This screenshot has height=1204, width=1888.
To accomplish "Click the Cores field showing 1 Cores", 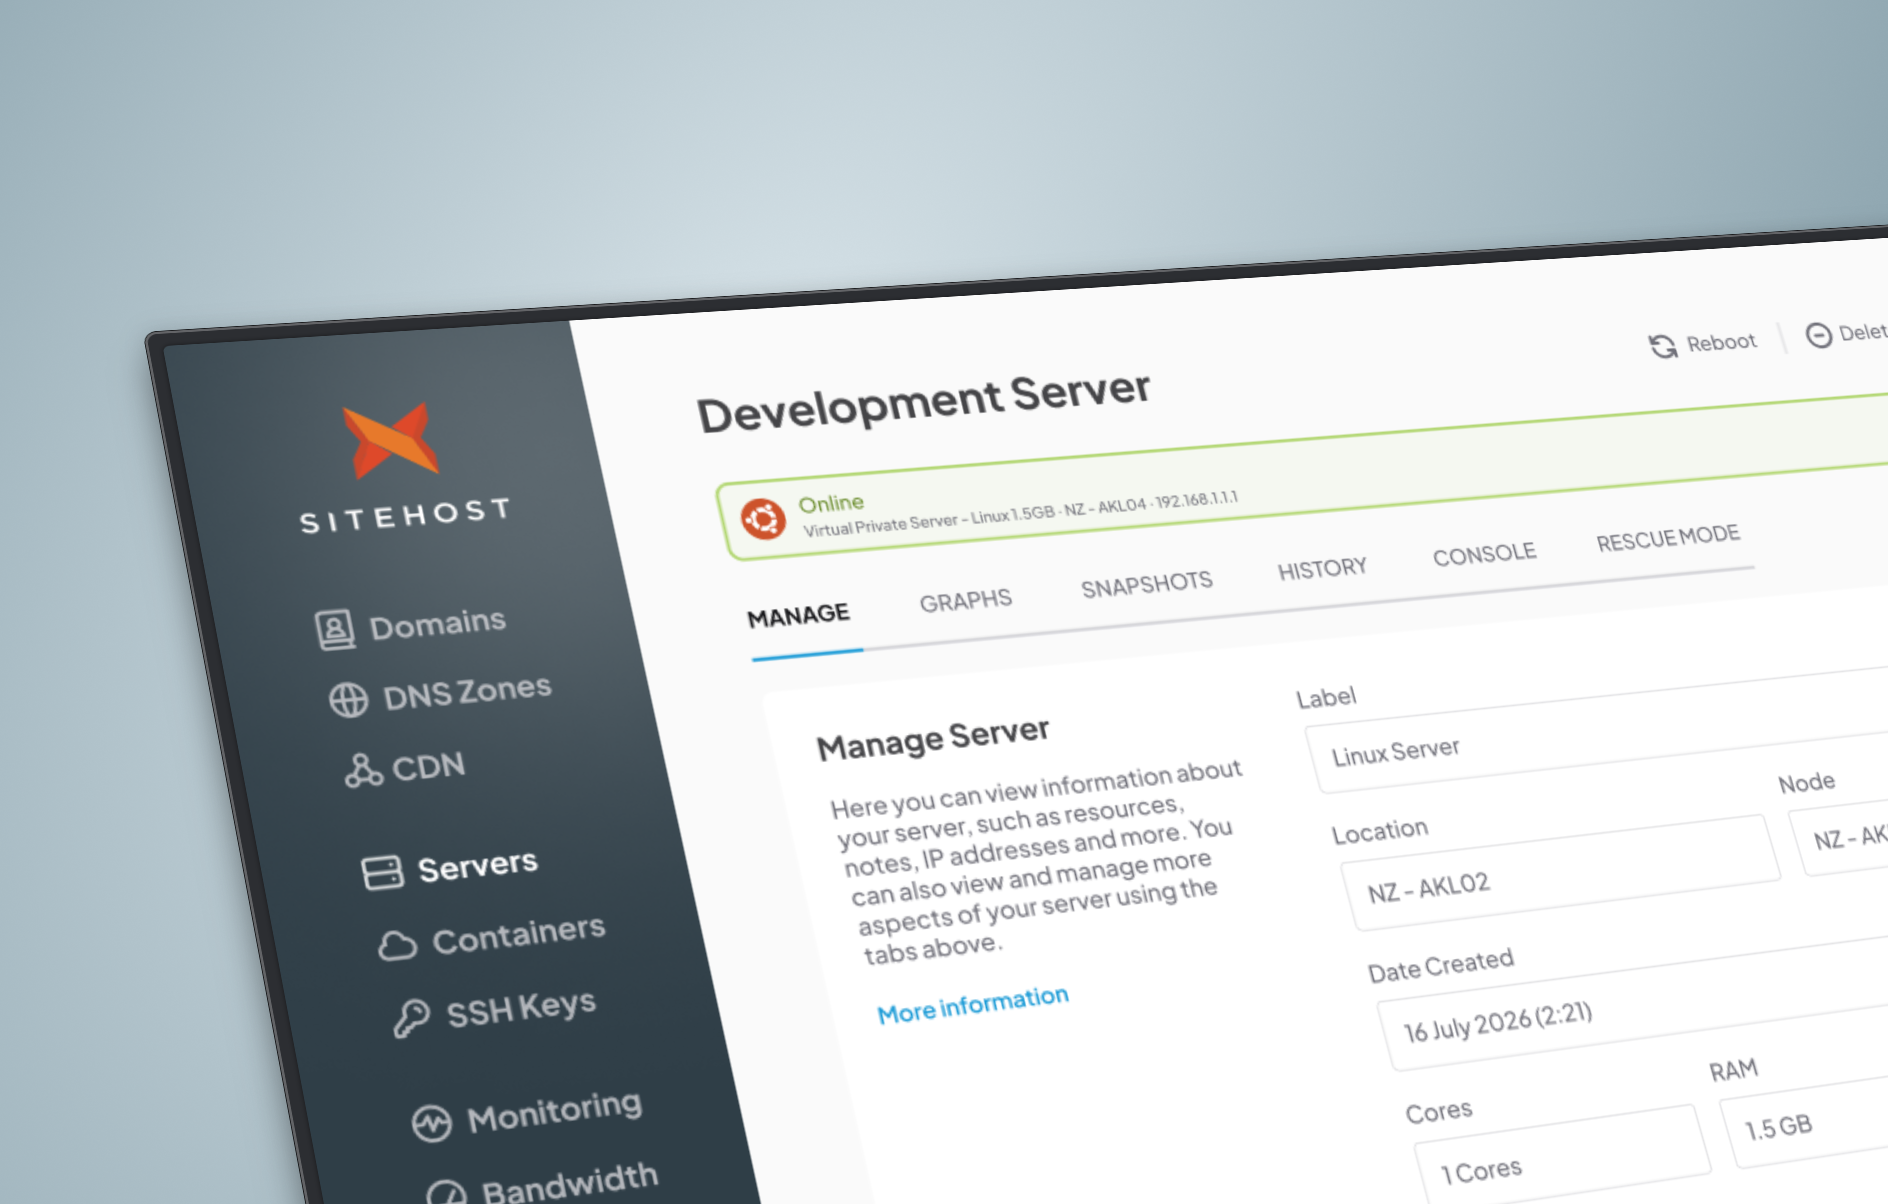I will (x=1564, y=1154).
